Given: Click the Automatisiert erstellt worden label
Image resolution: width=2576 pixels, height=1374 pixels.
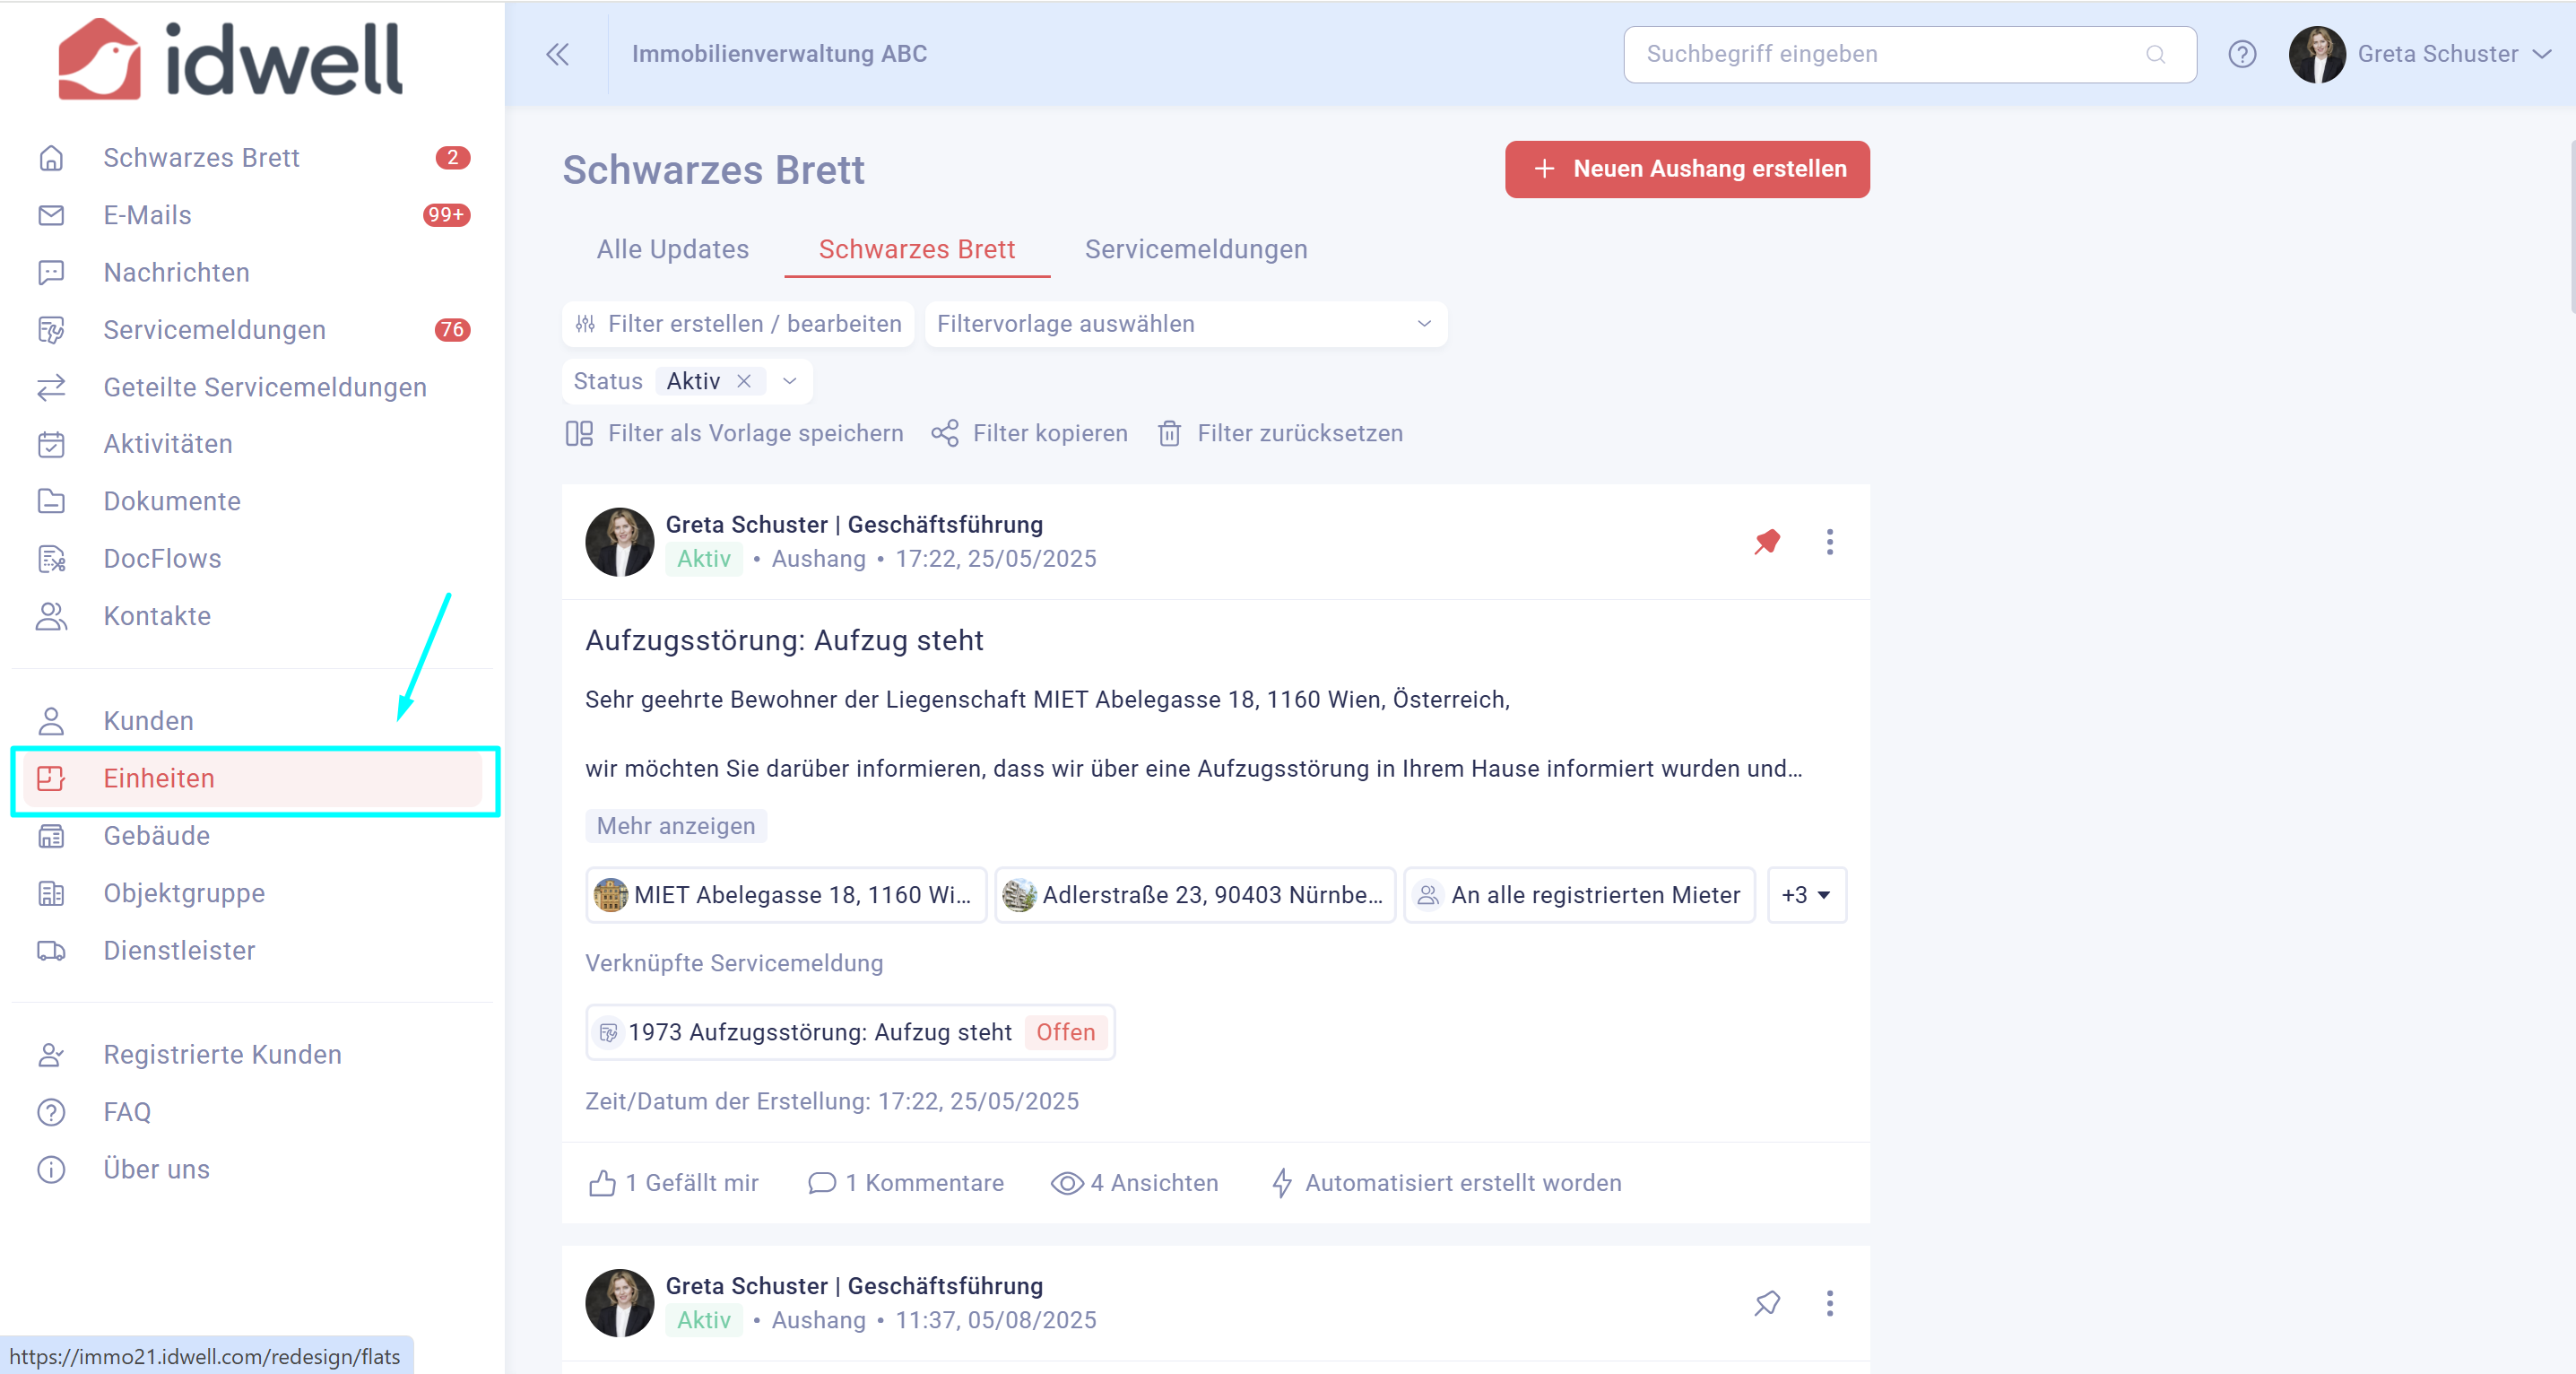Looking at the screenshot, I should point(1463,1183).
